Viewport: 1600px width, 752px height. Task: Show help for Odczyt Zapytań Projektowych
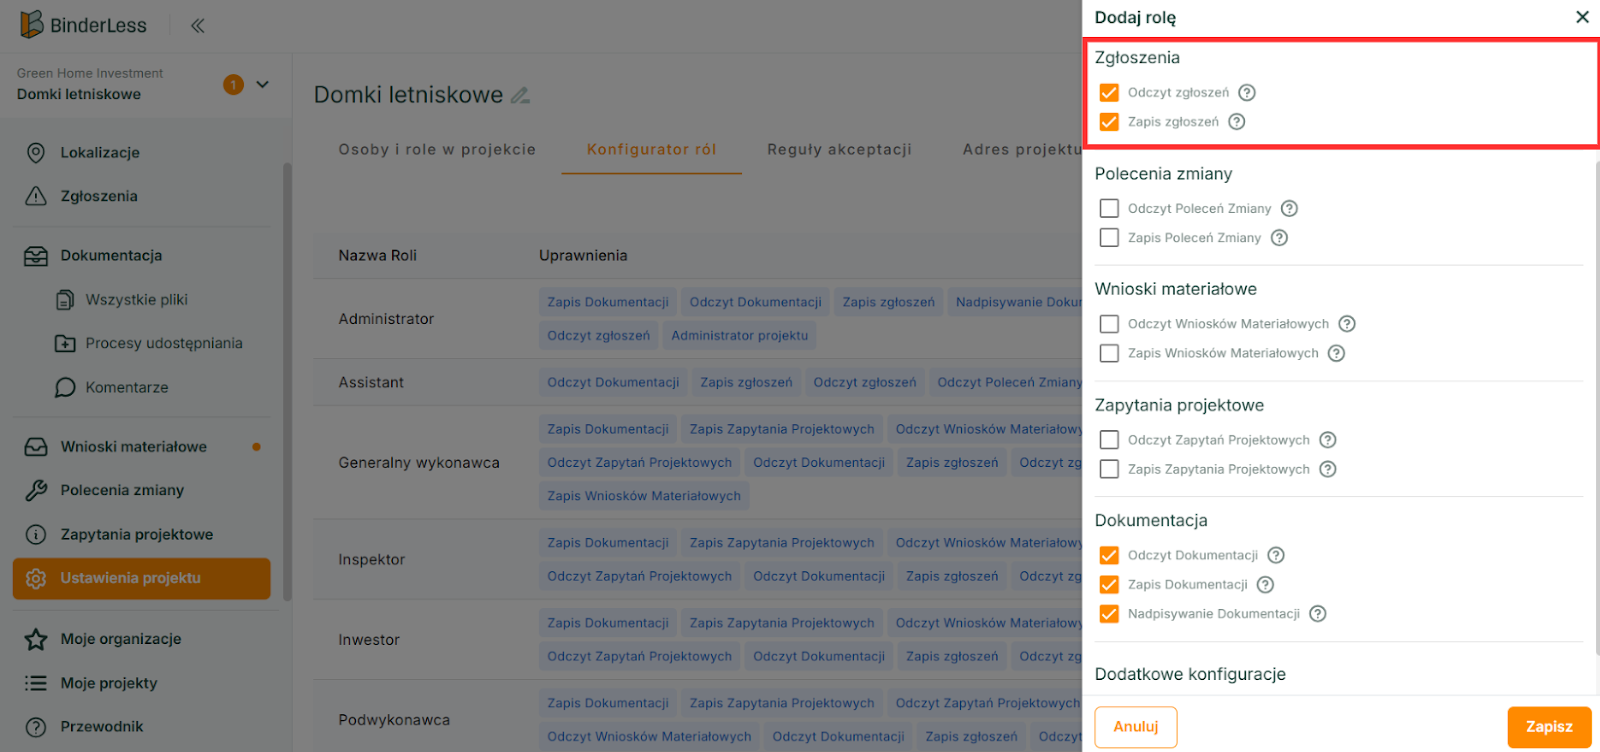[x=1328, y=440]
